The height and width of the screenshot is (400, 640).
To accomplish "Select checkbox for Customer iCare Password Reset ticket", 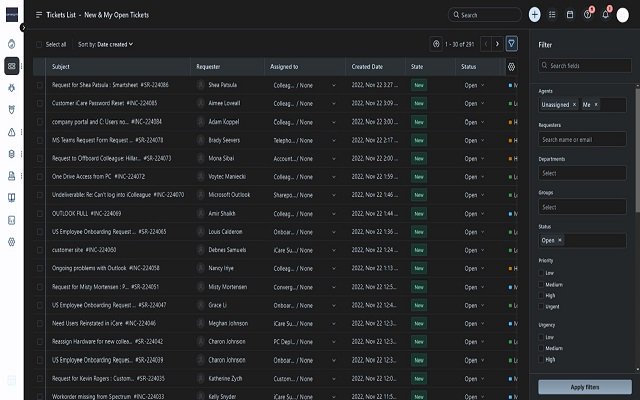I will (39, 103).
